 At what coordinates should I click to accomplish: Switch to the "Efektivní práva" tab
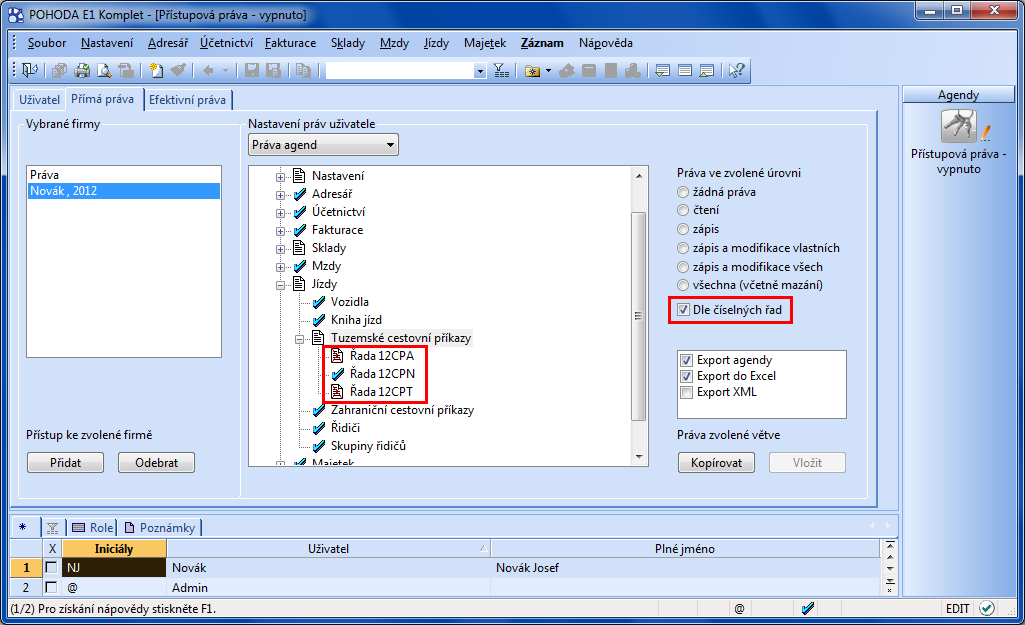point(188,100)
